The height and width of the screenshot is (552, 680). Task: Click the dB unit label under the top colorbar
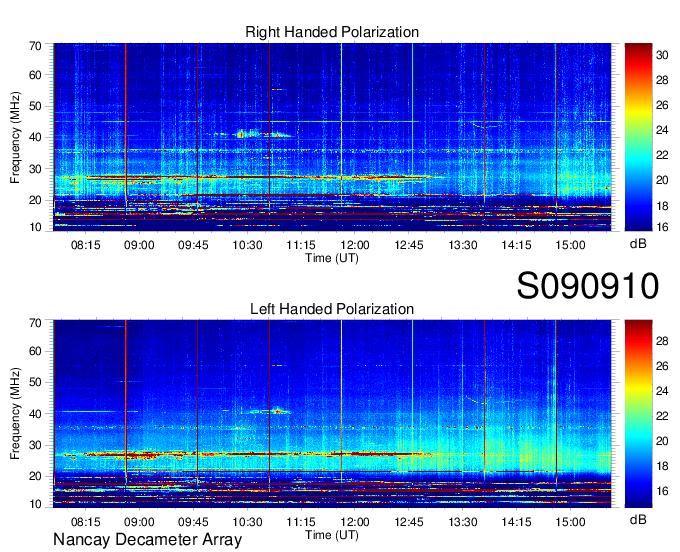pos(638,244)
